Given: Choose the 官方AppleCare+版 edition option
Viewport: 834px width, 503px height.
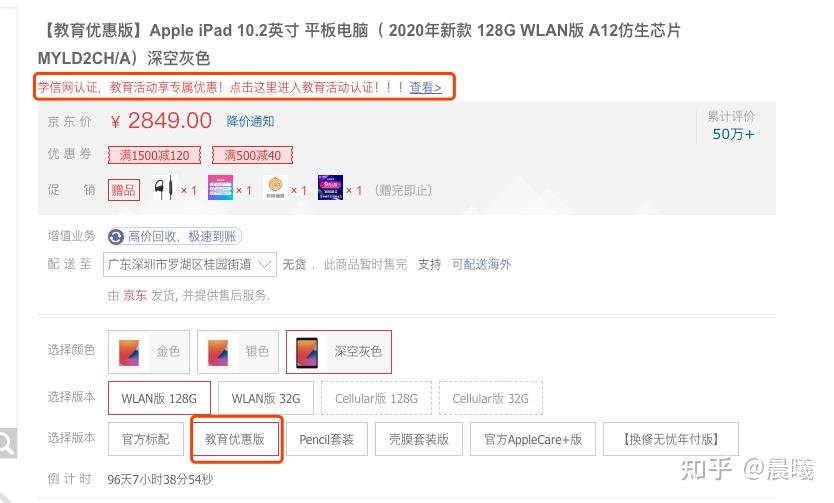Looking at the screenshot, I should point(533,439).
